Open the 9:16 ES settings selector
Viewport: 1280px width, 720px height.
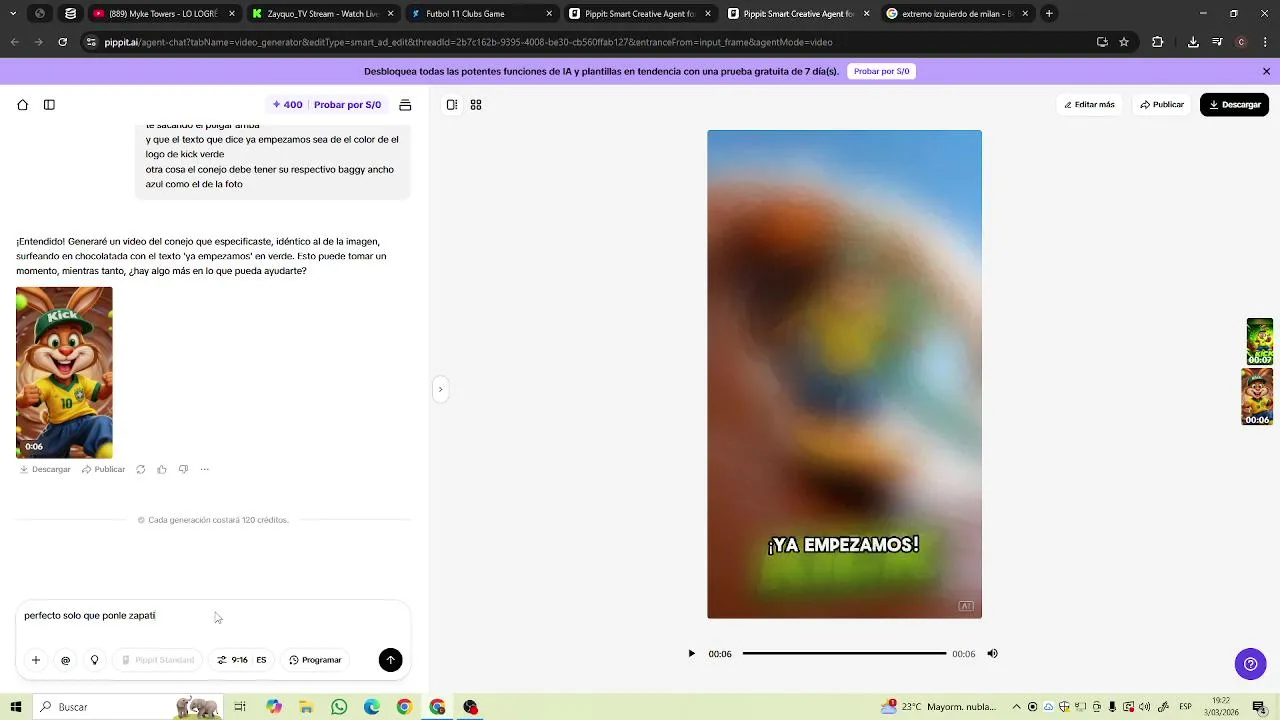(241, 660)
